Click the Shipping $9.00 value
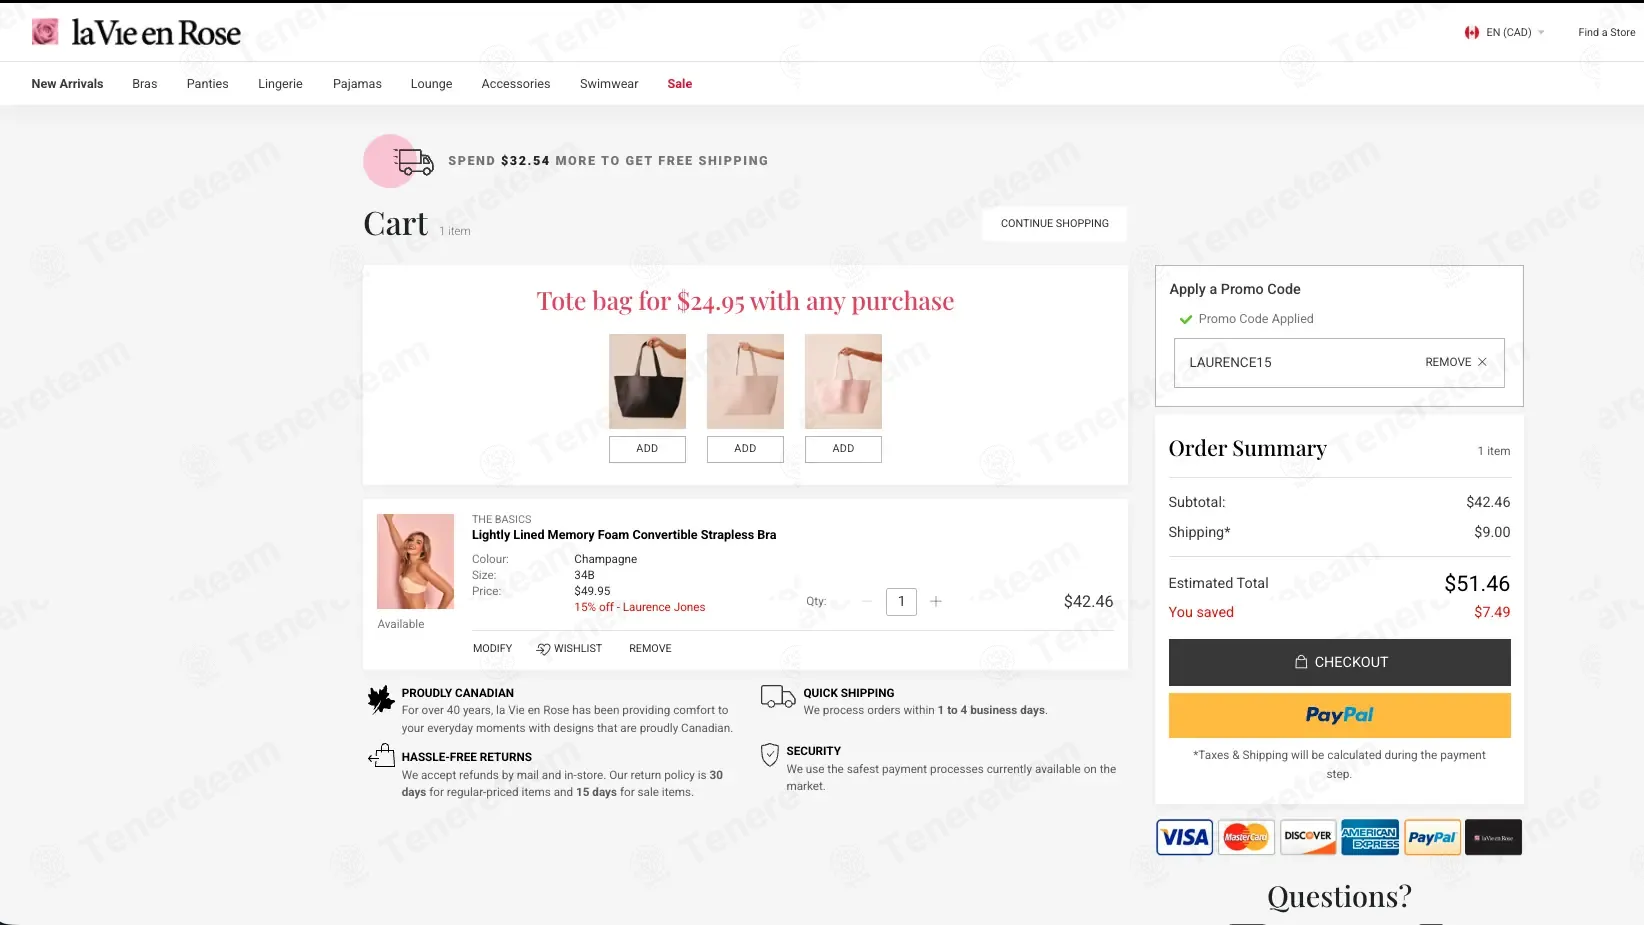Viewport: 1644px width, 925px height. [x=1492, y=532]
